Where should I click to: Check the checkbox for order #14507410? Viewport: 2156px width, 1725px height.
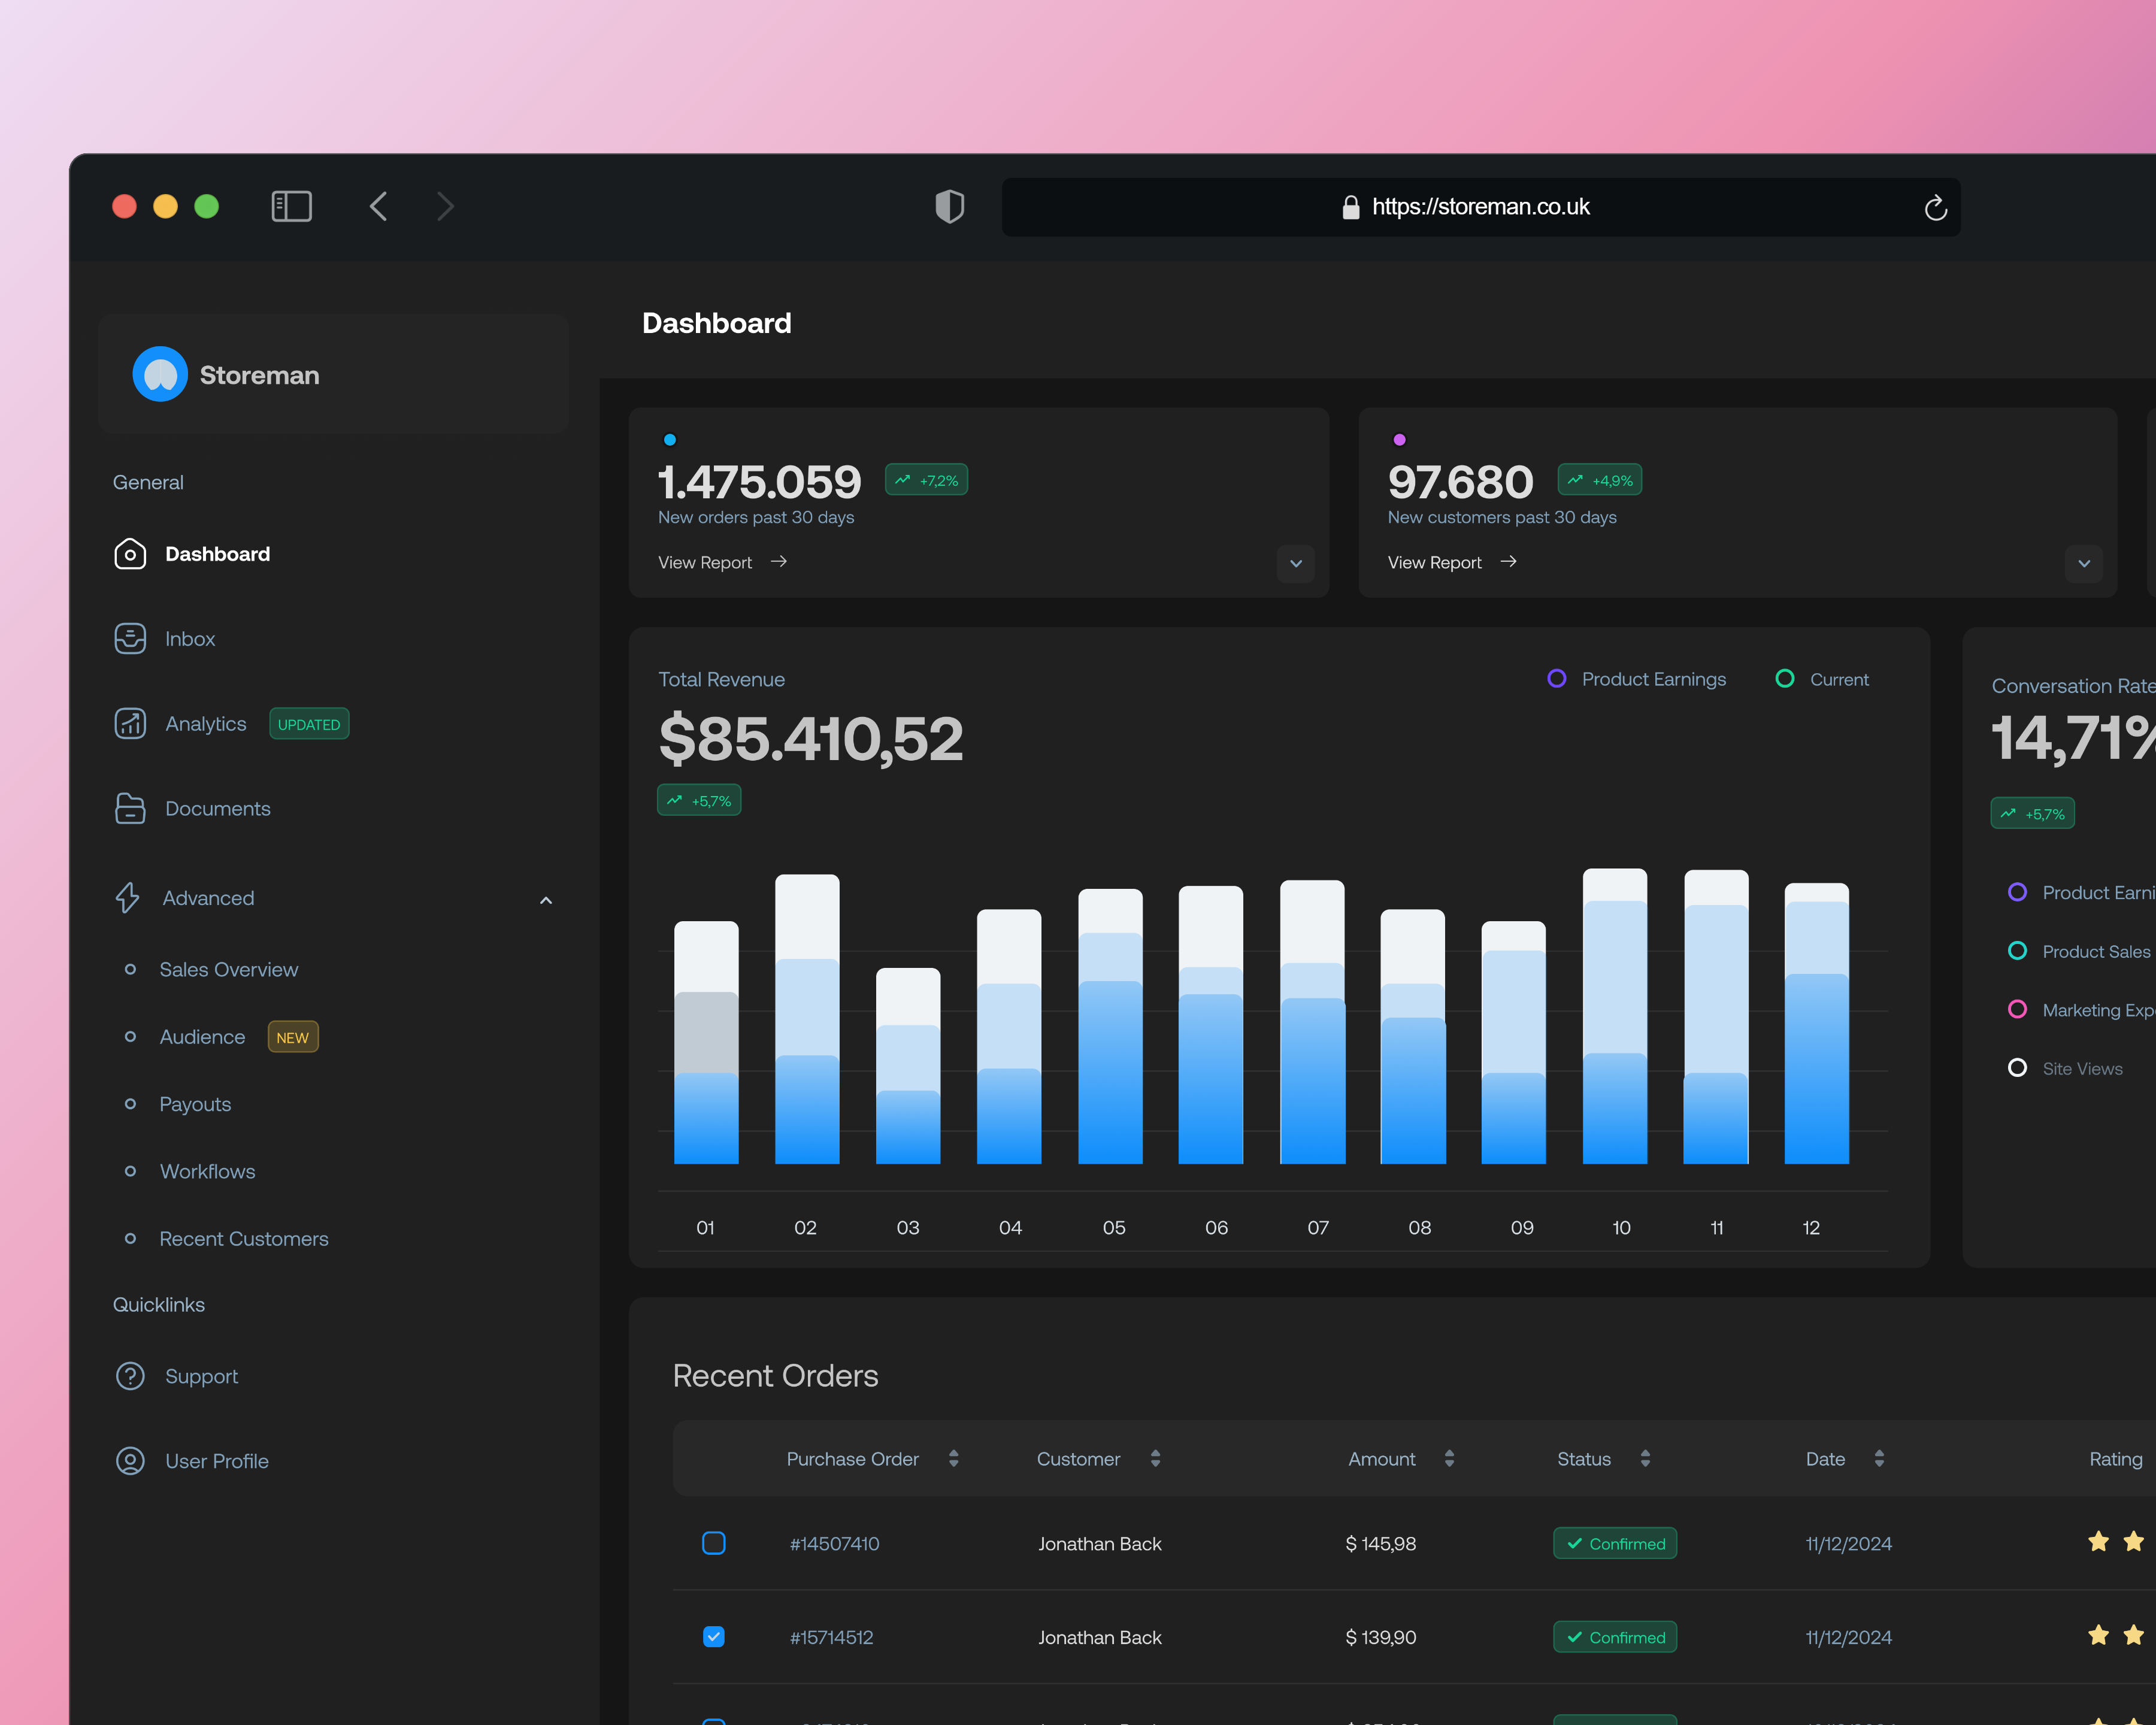(x=714, y=1543)
